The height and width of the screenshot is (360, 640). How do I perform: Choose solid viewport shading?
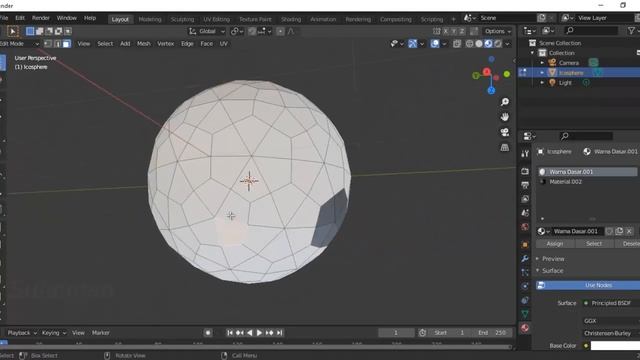point(479,44)
